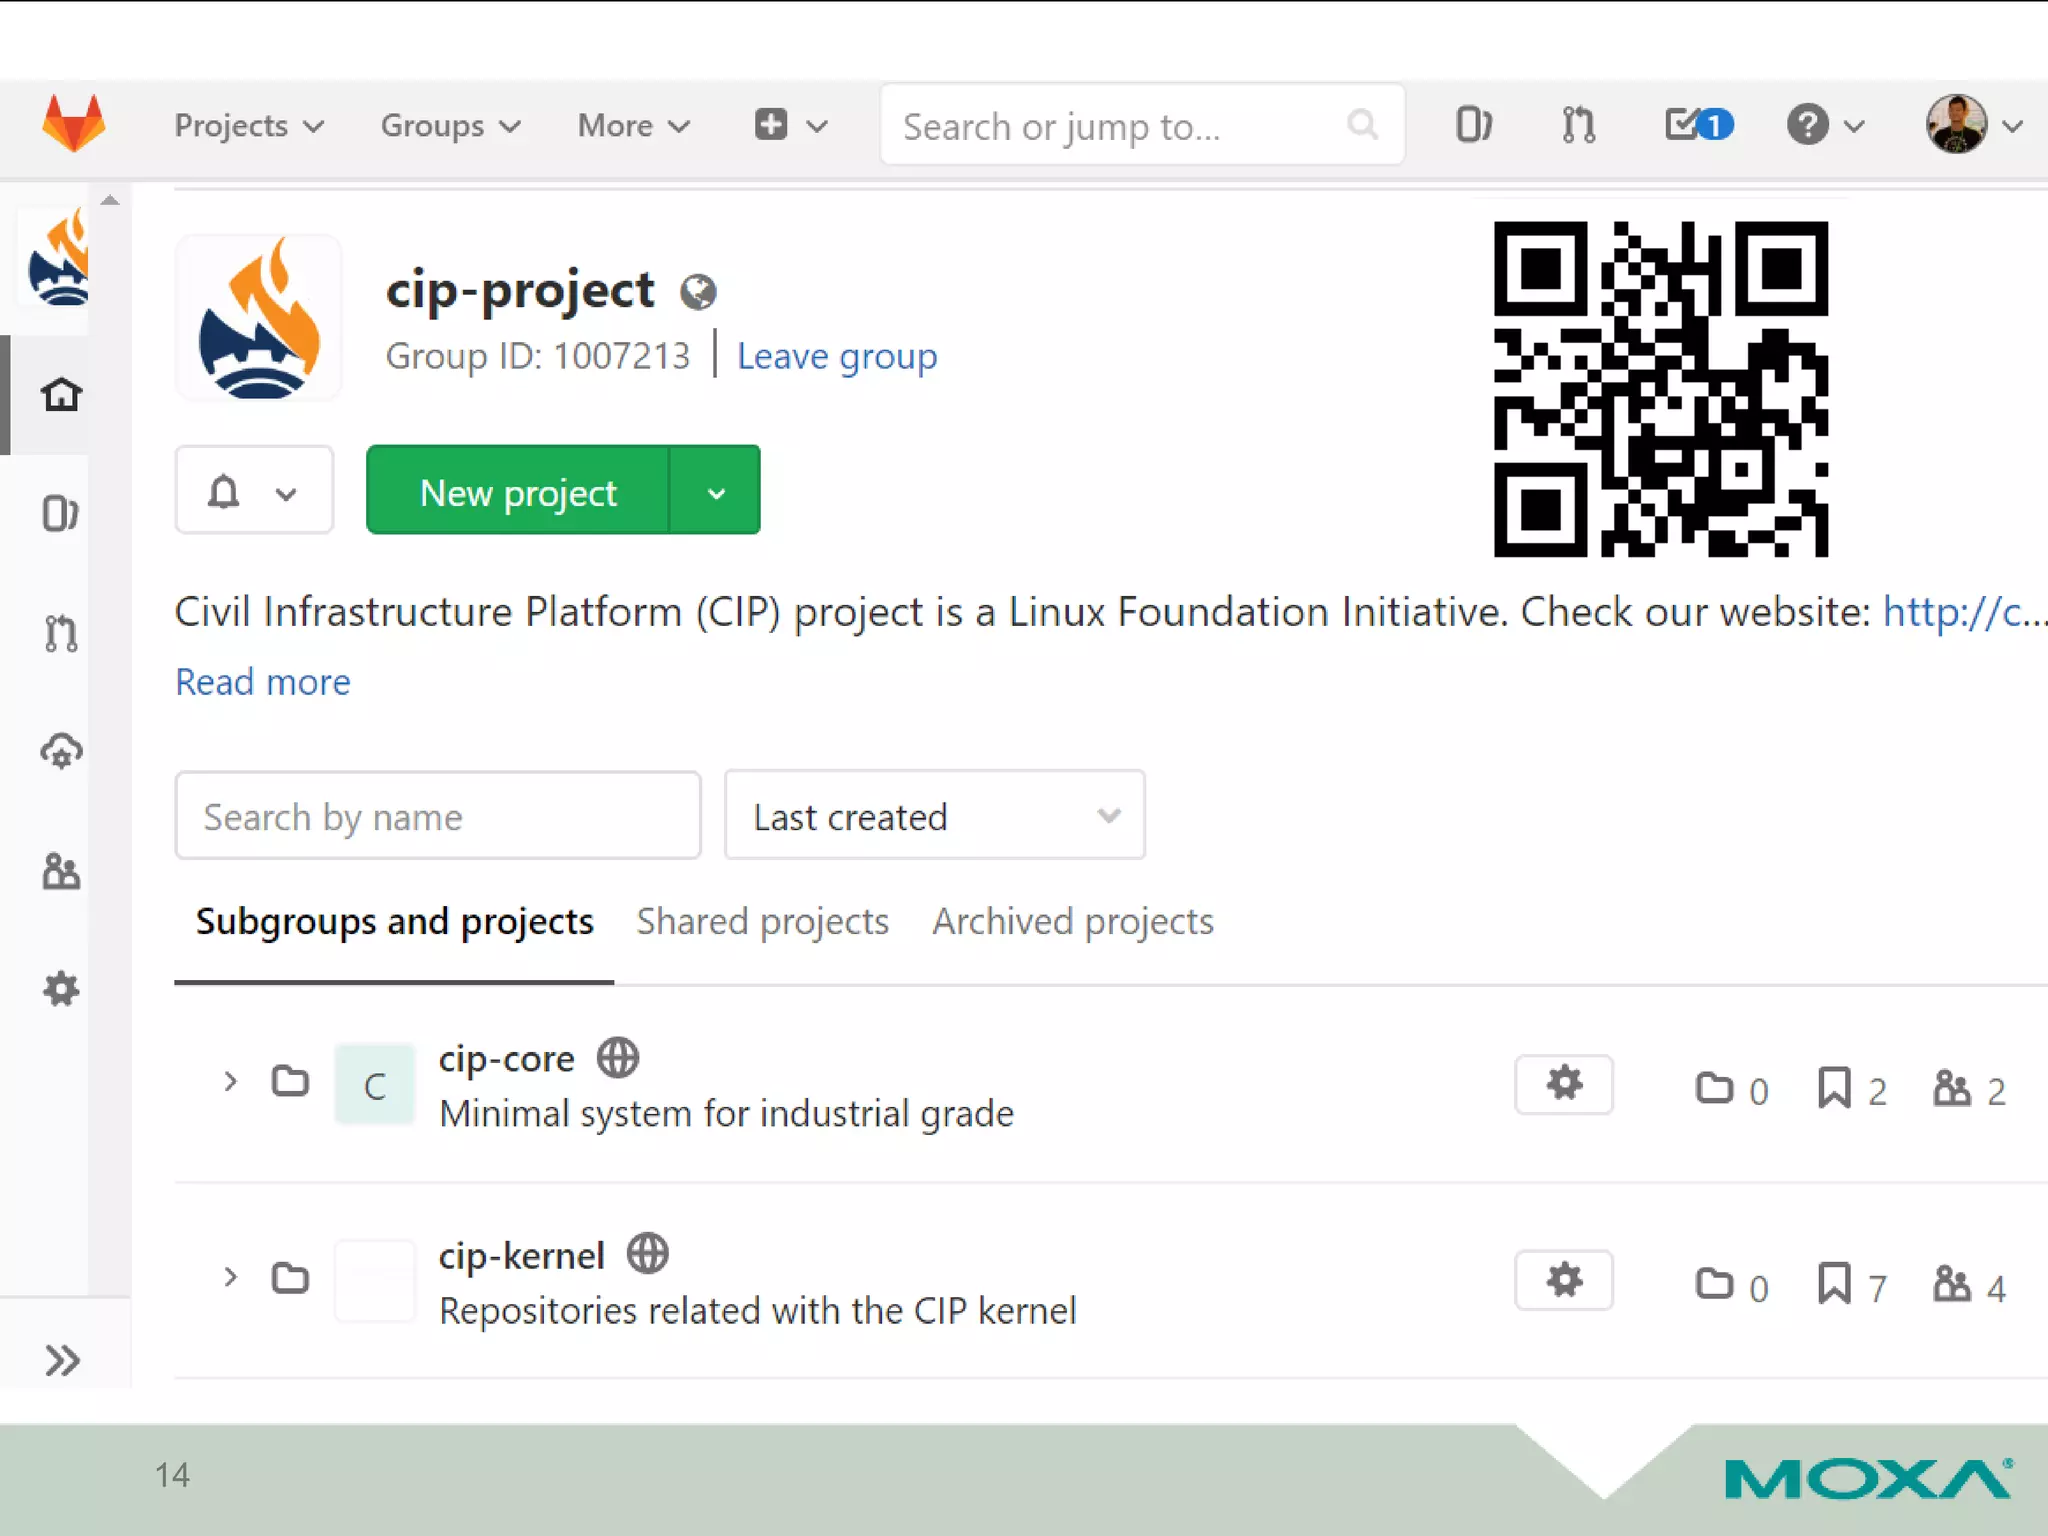Image resolution: width=2048 pixels, height=1536 pixels.
Task: Open New project dropdown arrow
Action: tap(716, 491)
